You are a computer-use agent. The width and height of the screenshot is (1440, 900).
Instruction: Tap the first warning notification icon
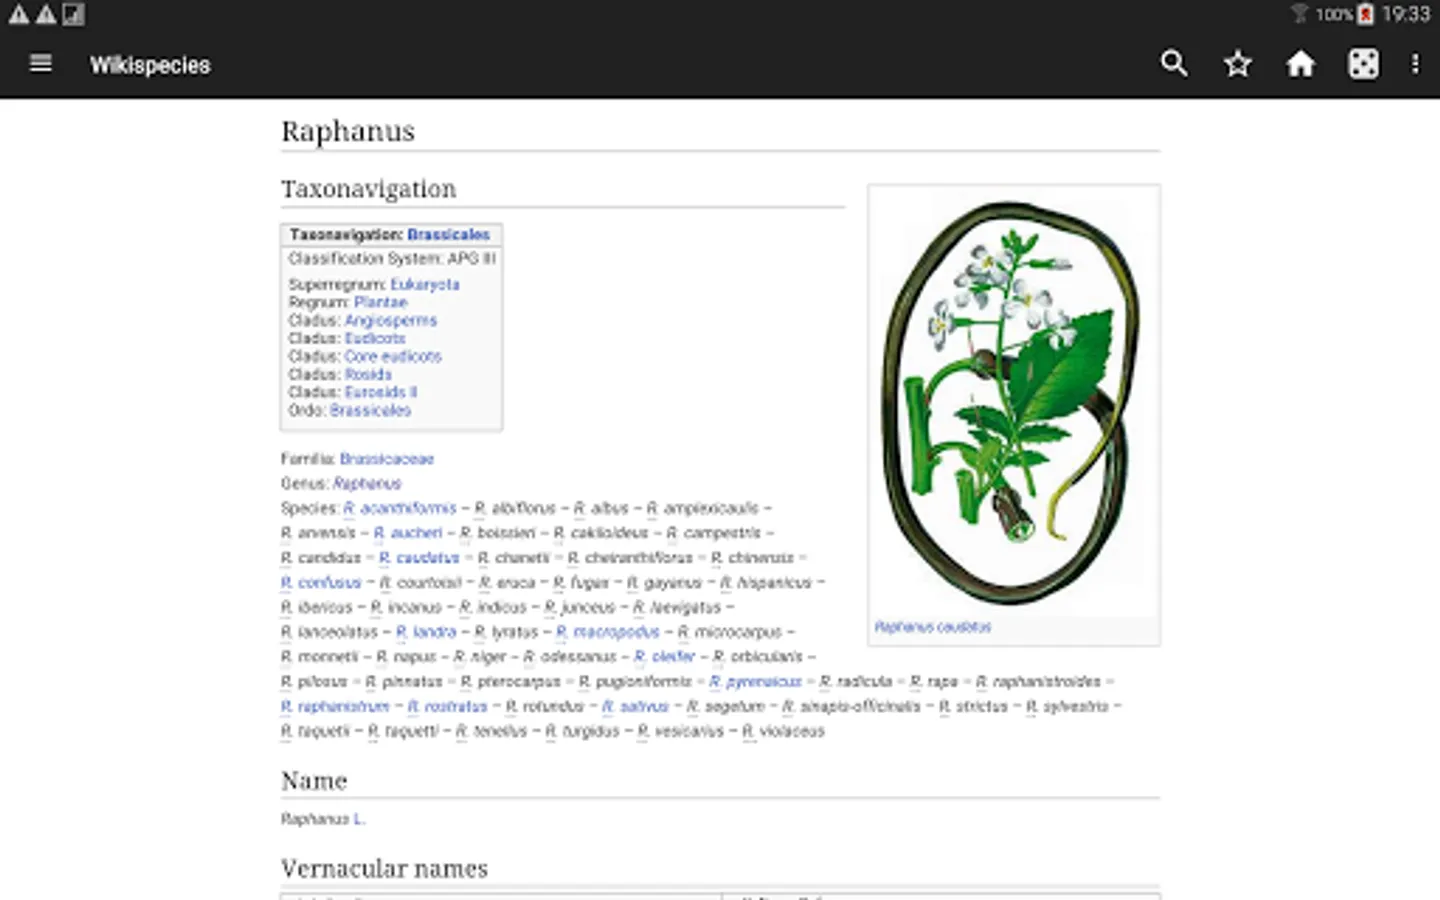(18, 14)
